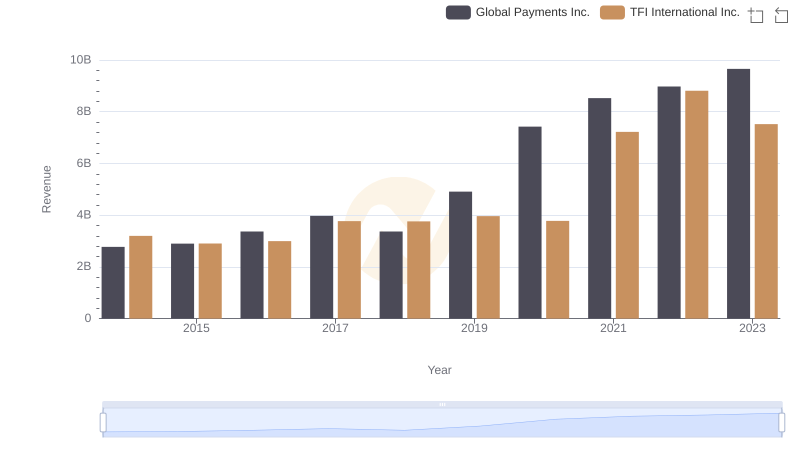This screenshot has height=461, width=800.
Task: Click the top grip bar of the data zoom slider
Action: 442,404
